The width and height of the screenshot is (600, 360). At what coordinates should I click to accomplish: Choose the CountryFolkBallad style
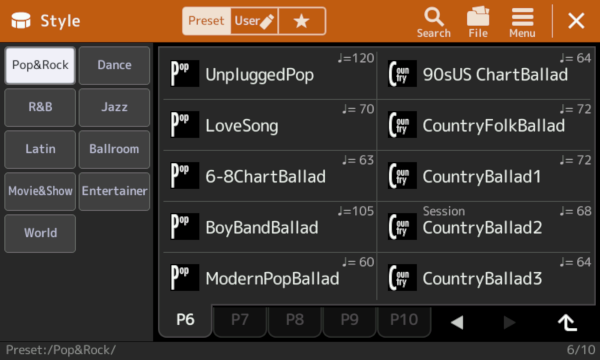485,125
